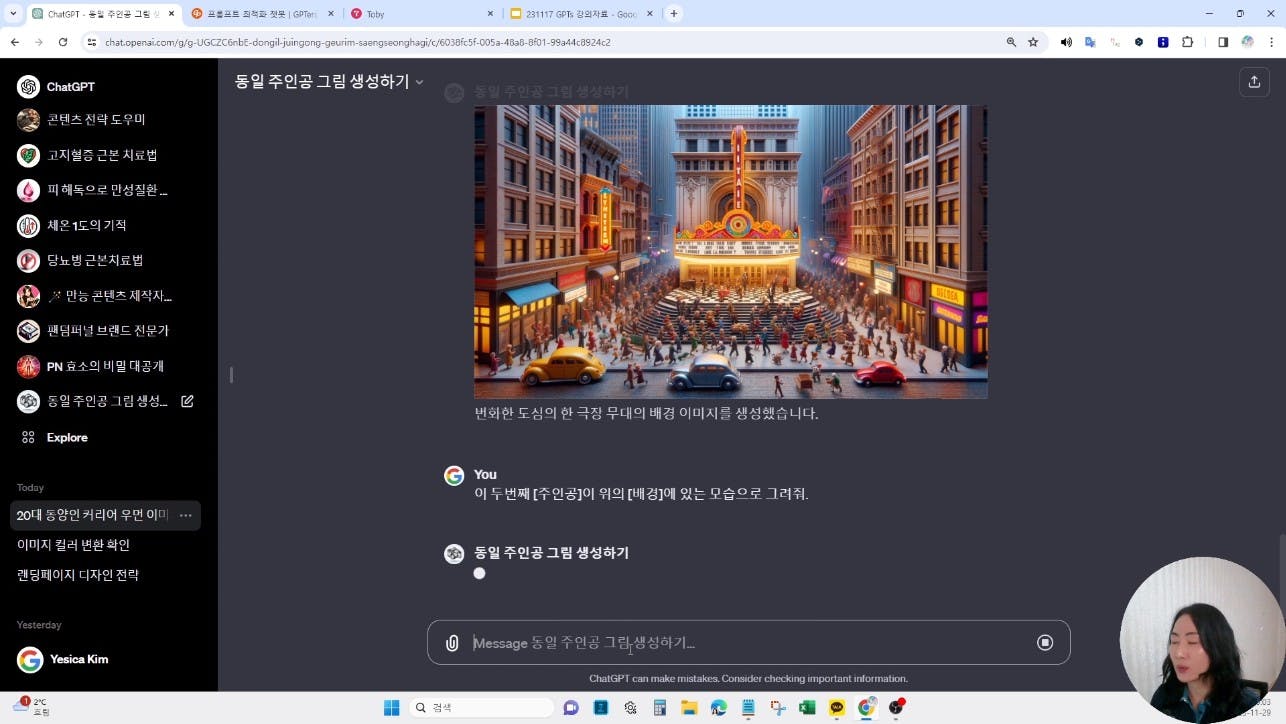
Task: Click the browser address bar URL
Action: pyautogui.click(x=357, y=43)
